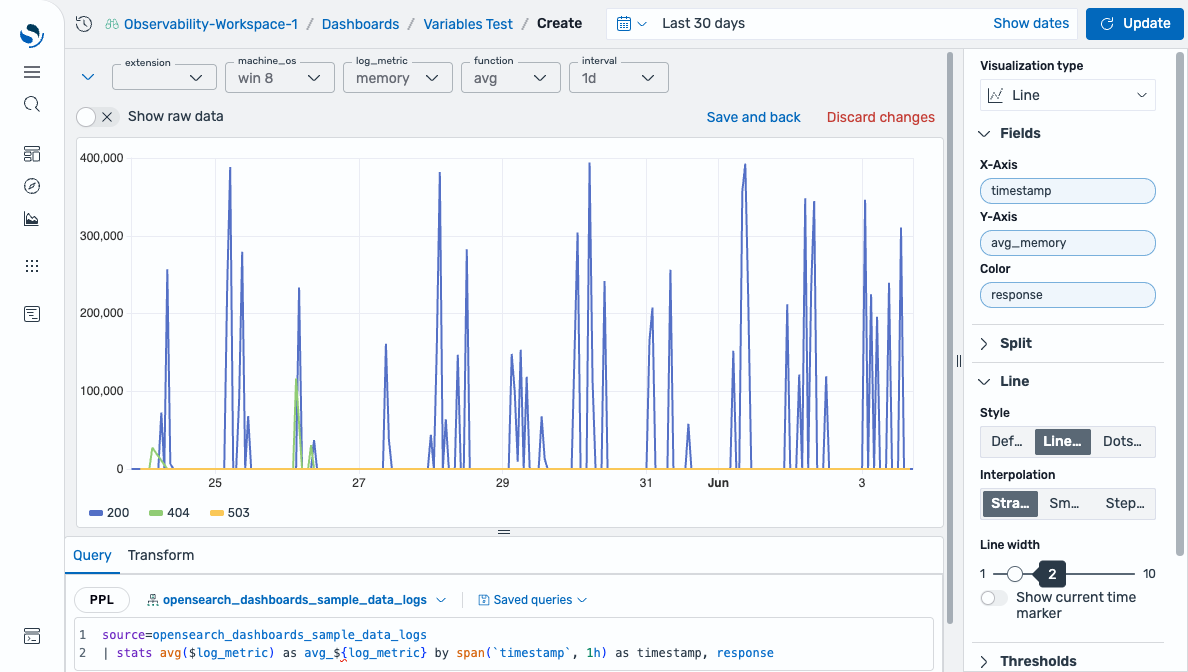This screenshot has height=672, width=1188.
Task: Click the Observability workspace binoculars icon
Action: point(112,24)
